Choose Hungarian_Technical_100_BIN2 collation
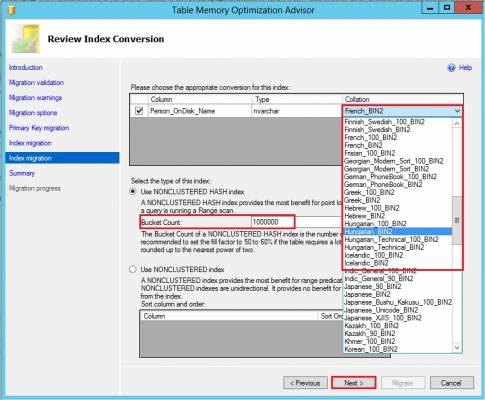This screenshot has height=400, width=485. pos(391,239)
